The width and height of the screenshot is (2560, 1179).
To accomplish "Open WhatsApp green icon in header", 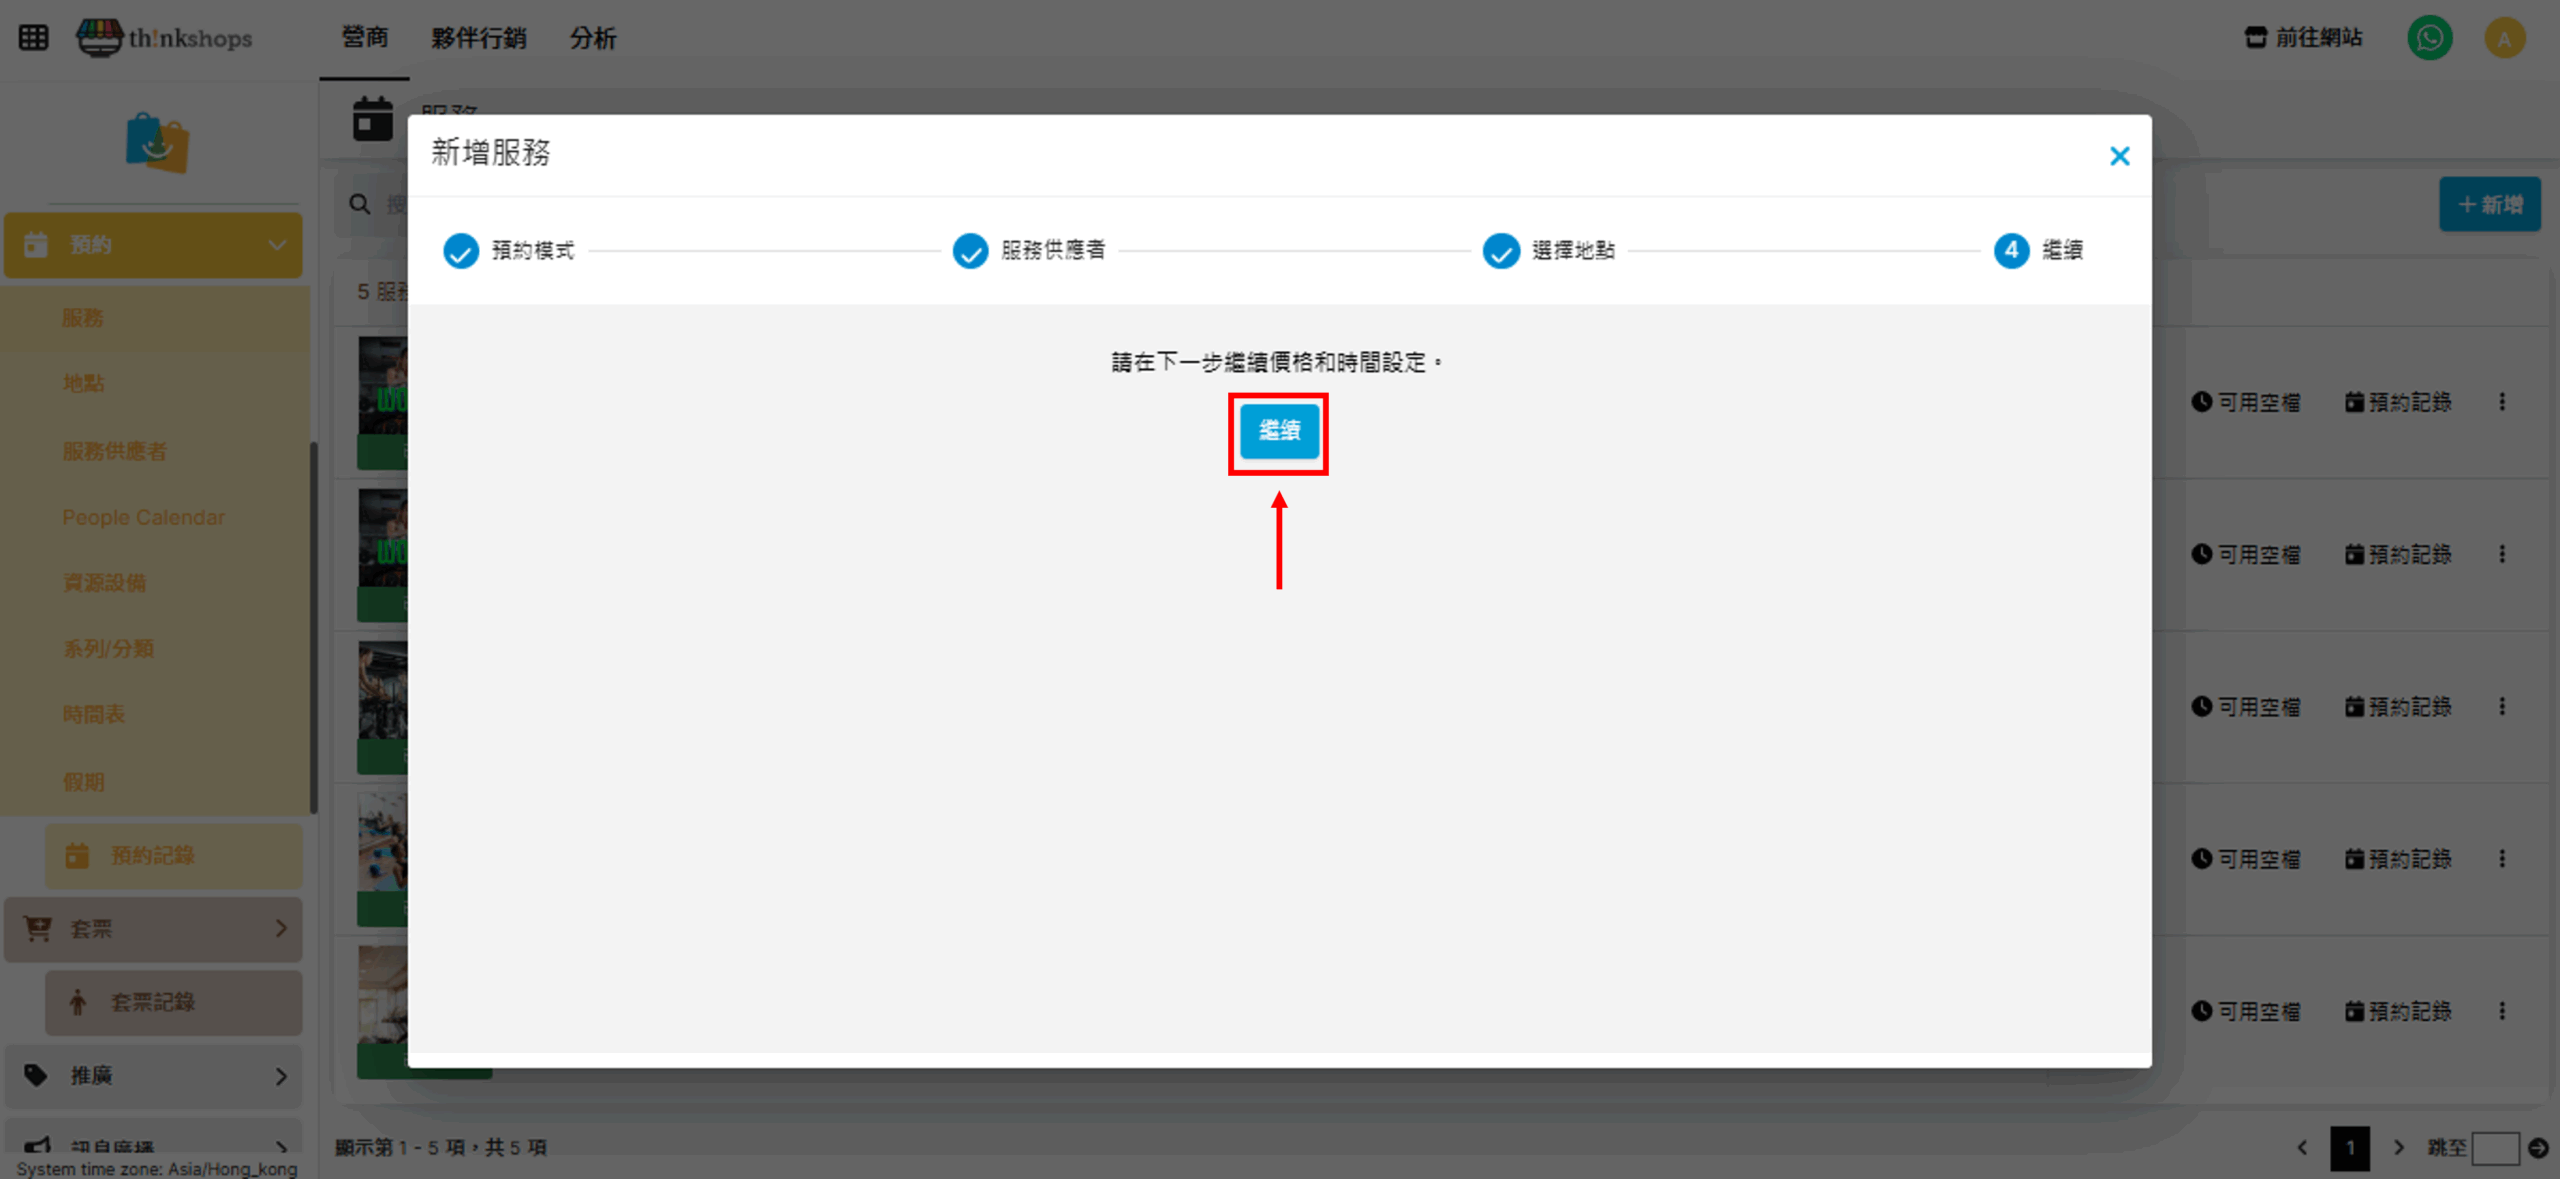I will pos(2429,39).
